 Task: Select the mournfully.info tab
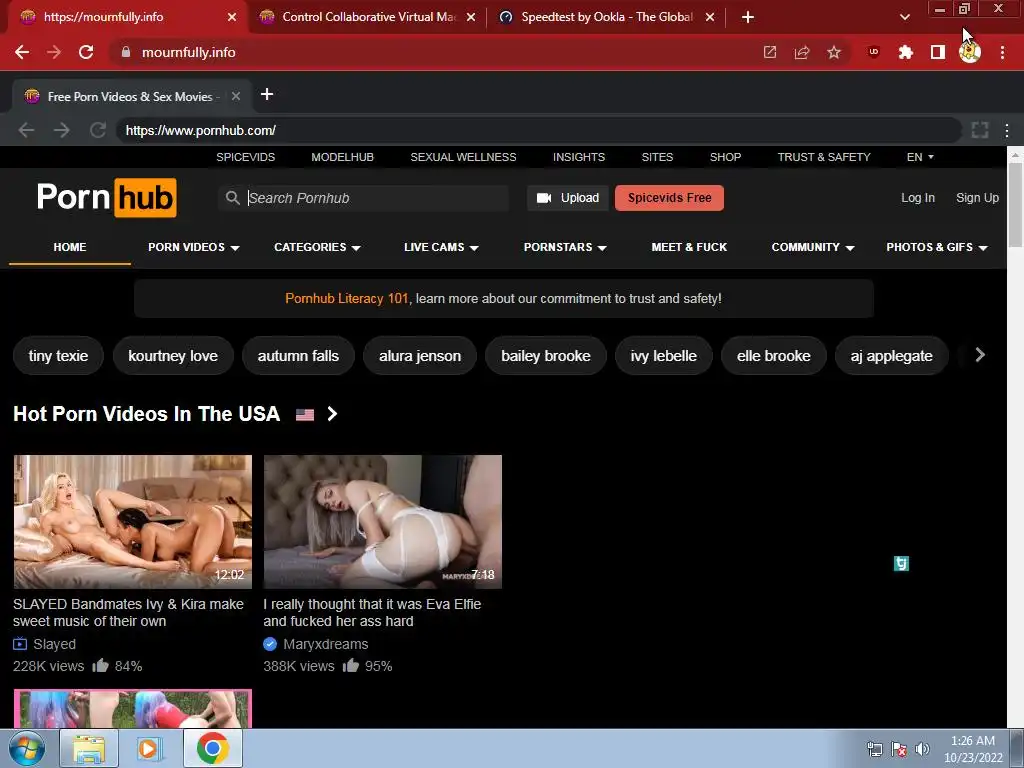[x=128, y=17]
